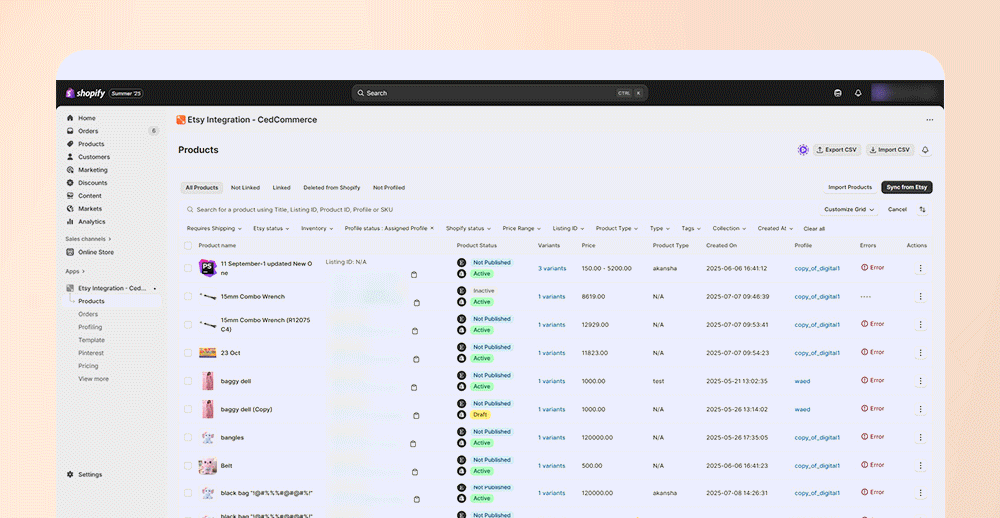Open the Shopify status filter dropdown
The image size is (1000, 518).
point(469,228)
